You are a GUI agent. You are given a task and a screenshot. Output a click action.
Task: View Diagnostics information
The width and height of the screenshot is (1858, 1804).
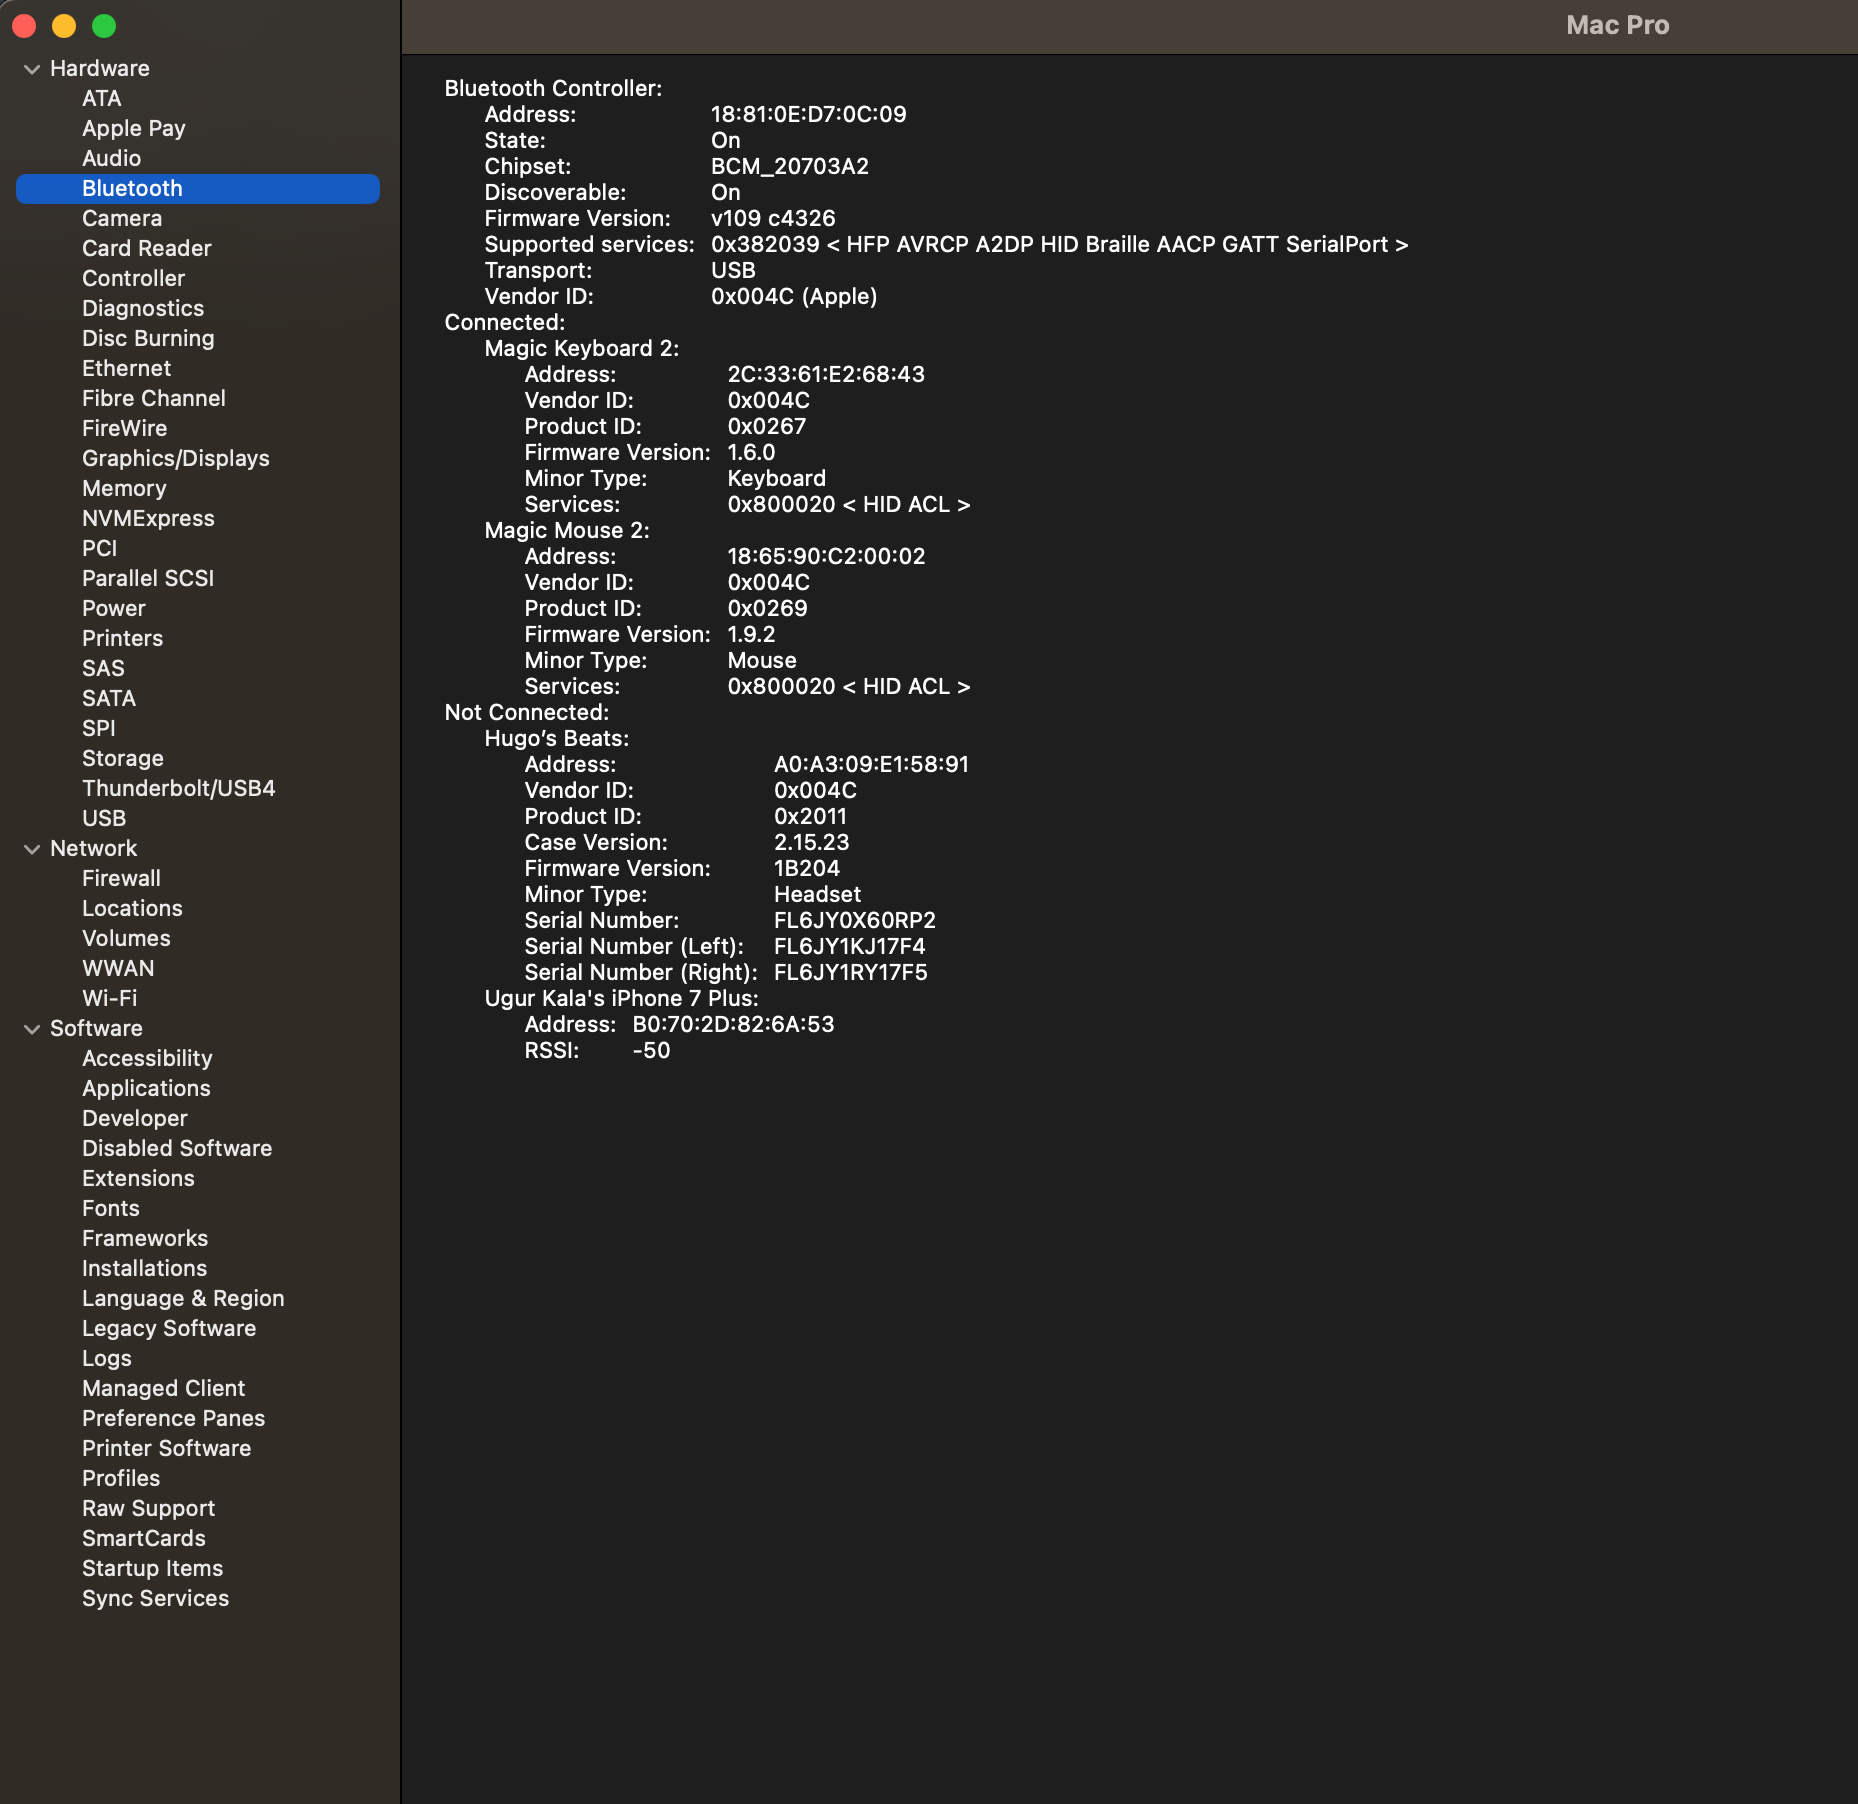point(143,308)
